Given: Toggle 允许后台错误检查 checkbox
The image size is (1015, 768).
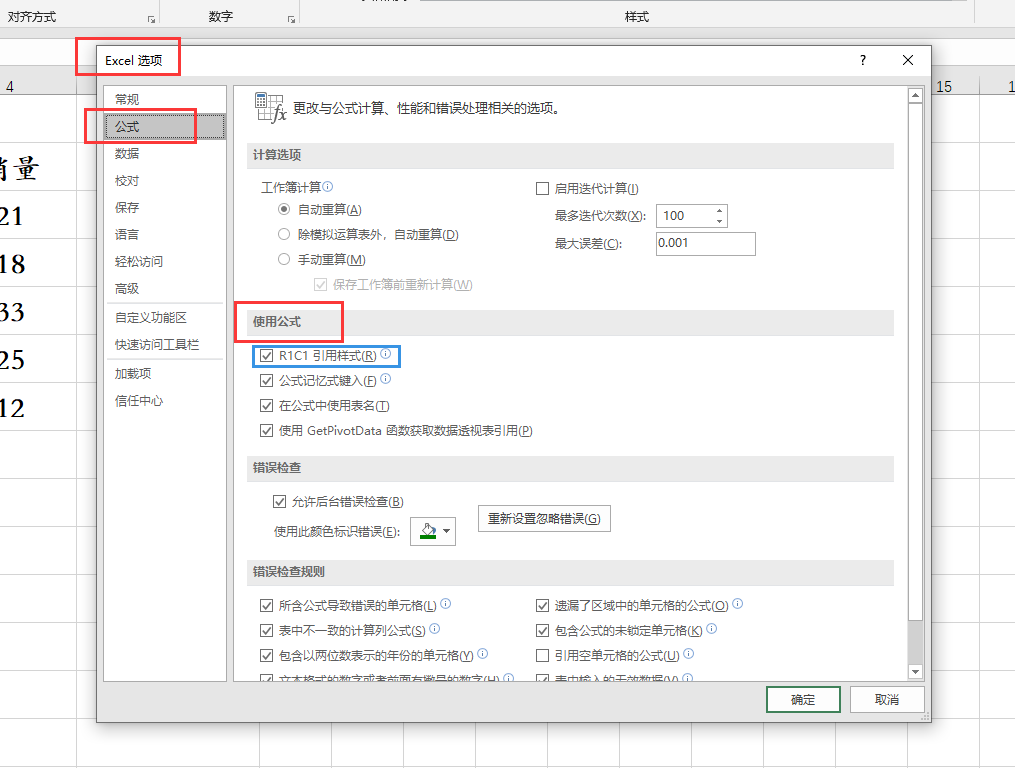Looking at the screenshot, I should [x=280, y=501].
